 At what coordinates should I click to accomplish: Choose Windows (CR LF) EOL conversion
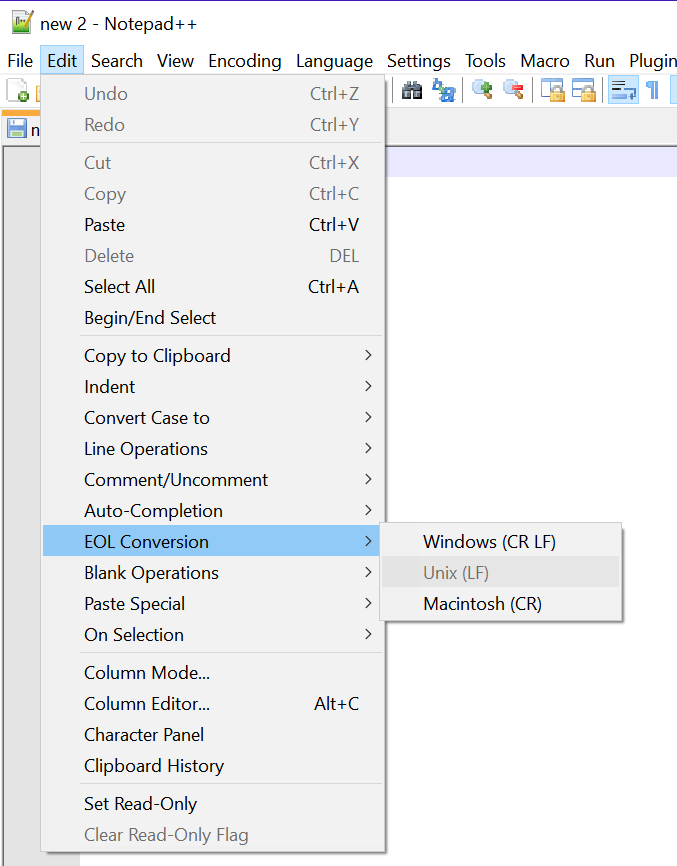(489, 542)
